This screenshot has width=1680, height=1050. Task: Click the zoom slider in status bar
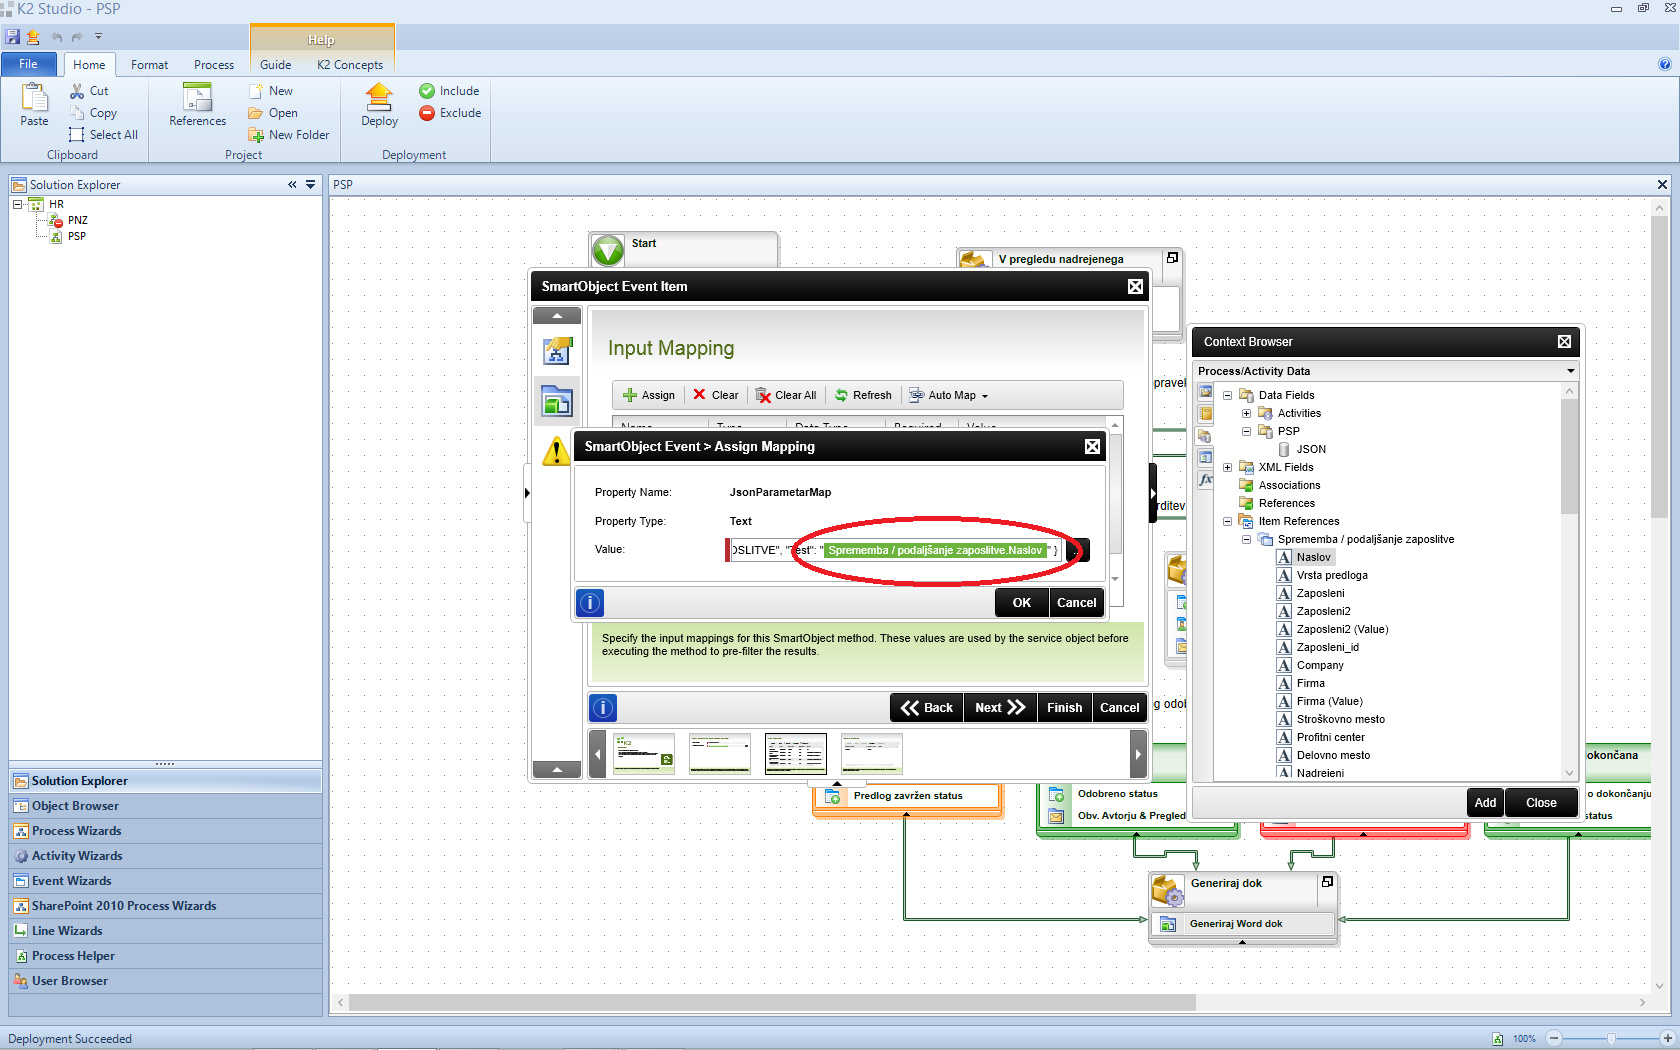click(1610, 1038)
